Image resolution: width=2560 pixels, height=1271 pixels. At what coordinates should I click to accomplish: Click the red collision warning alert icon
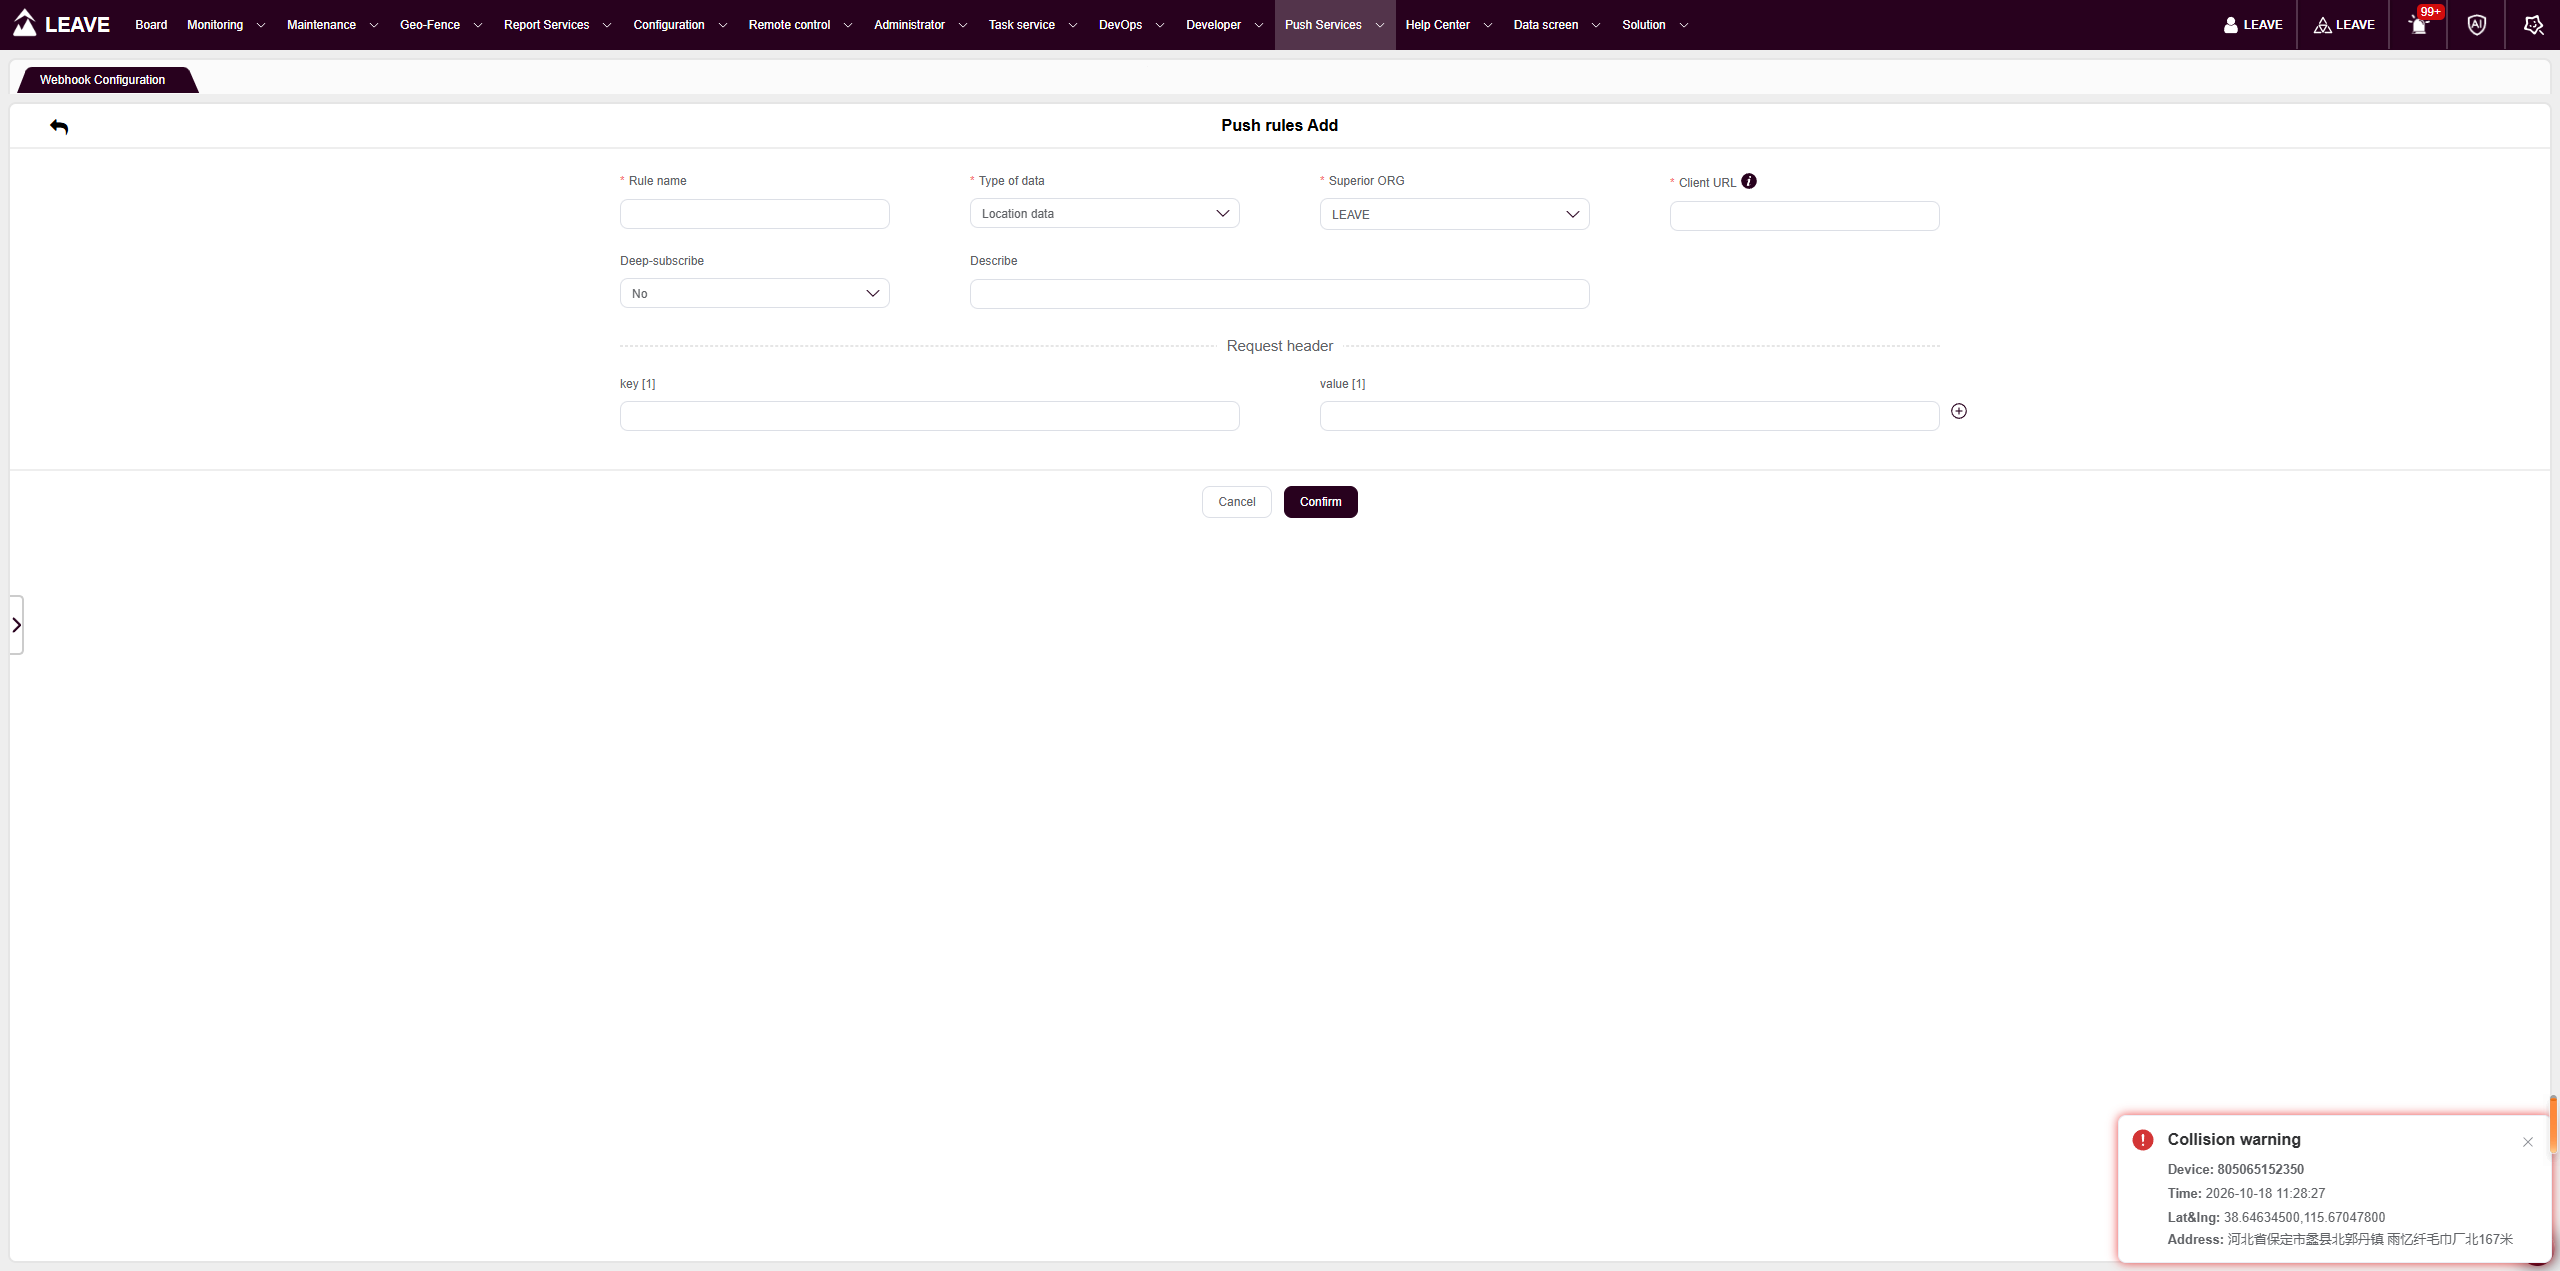coord(2143,1140)
